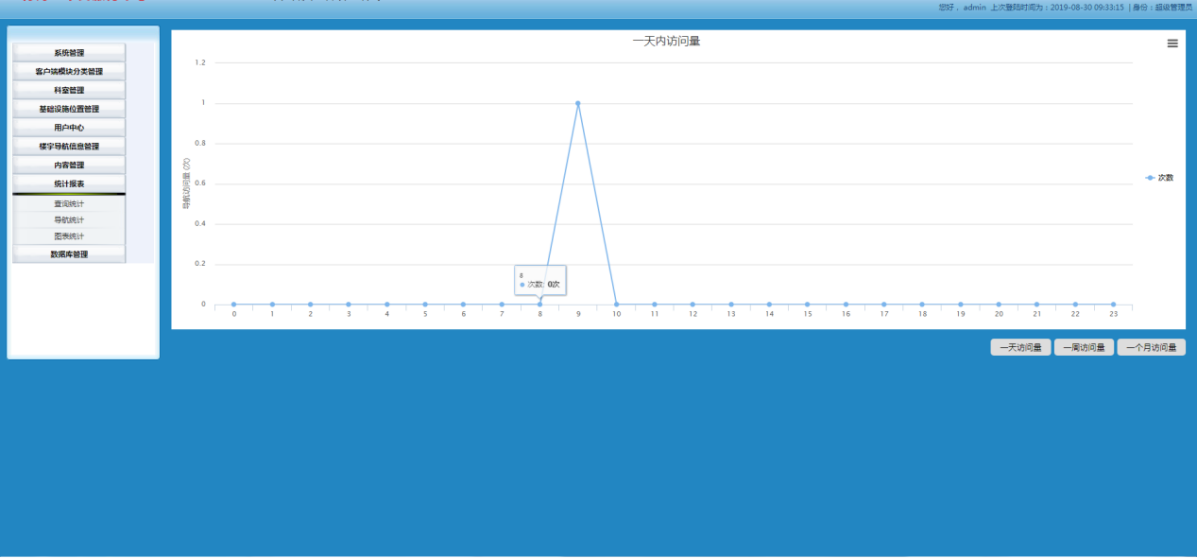Select 导航统计 submenu item
This screenshot has height=558, width=1197.
click(69, 220)
